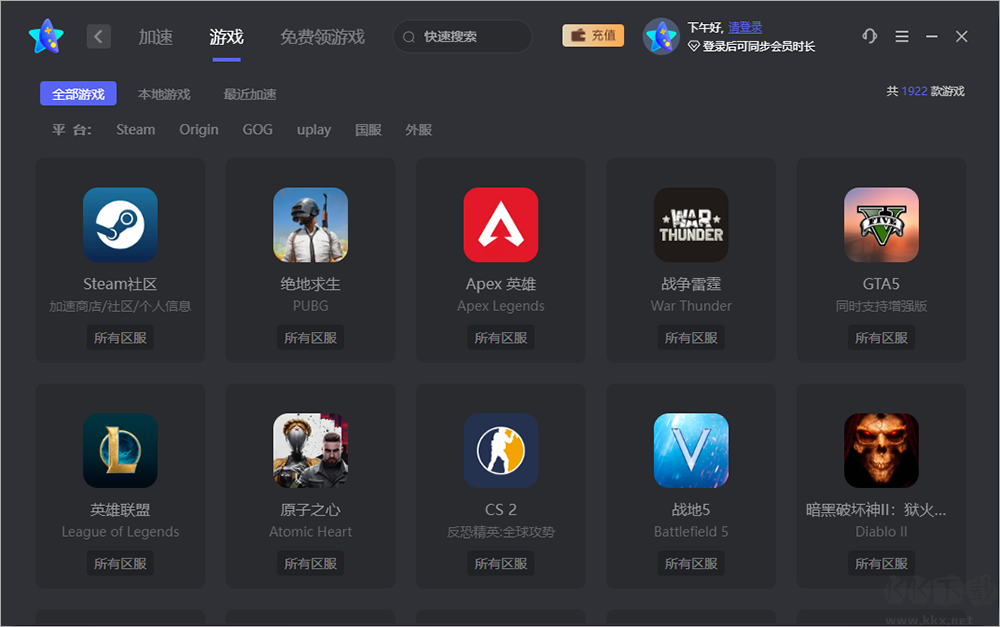Screen dimensions: 1000x627
Task: Choose 所有区服 under CS 2
Action: pos(501,563)
